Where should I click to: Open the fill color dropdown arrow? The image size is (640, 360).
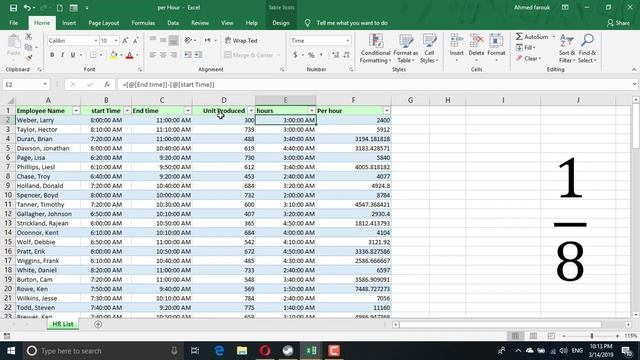[121, 55]
